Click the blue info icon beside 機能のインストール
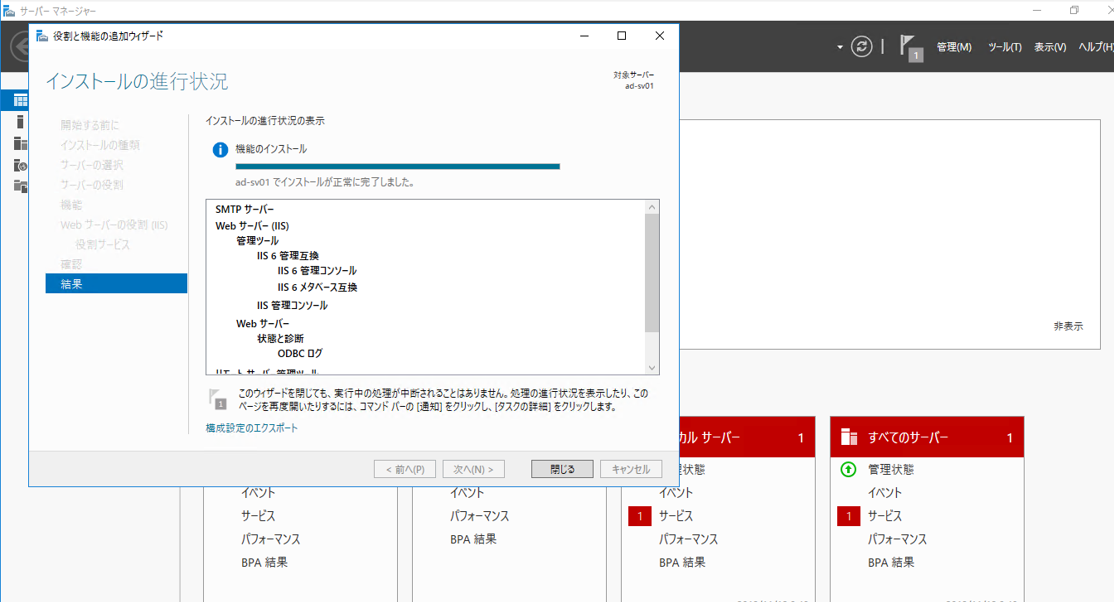Viewport: 1114px width, 602px height. tap(220, 150)
